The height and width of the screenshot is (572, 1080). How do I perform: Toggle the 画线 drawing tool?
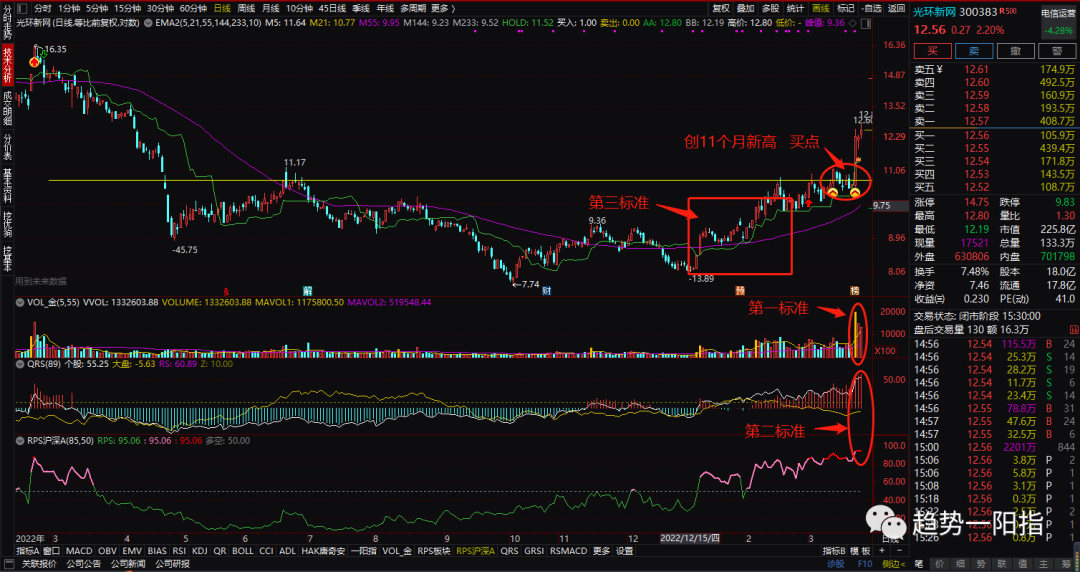pos(820,9)
